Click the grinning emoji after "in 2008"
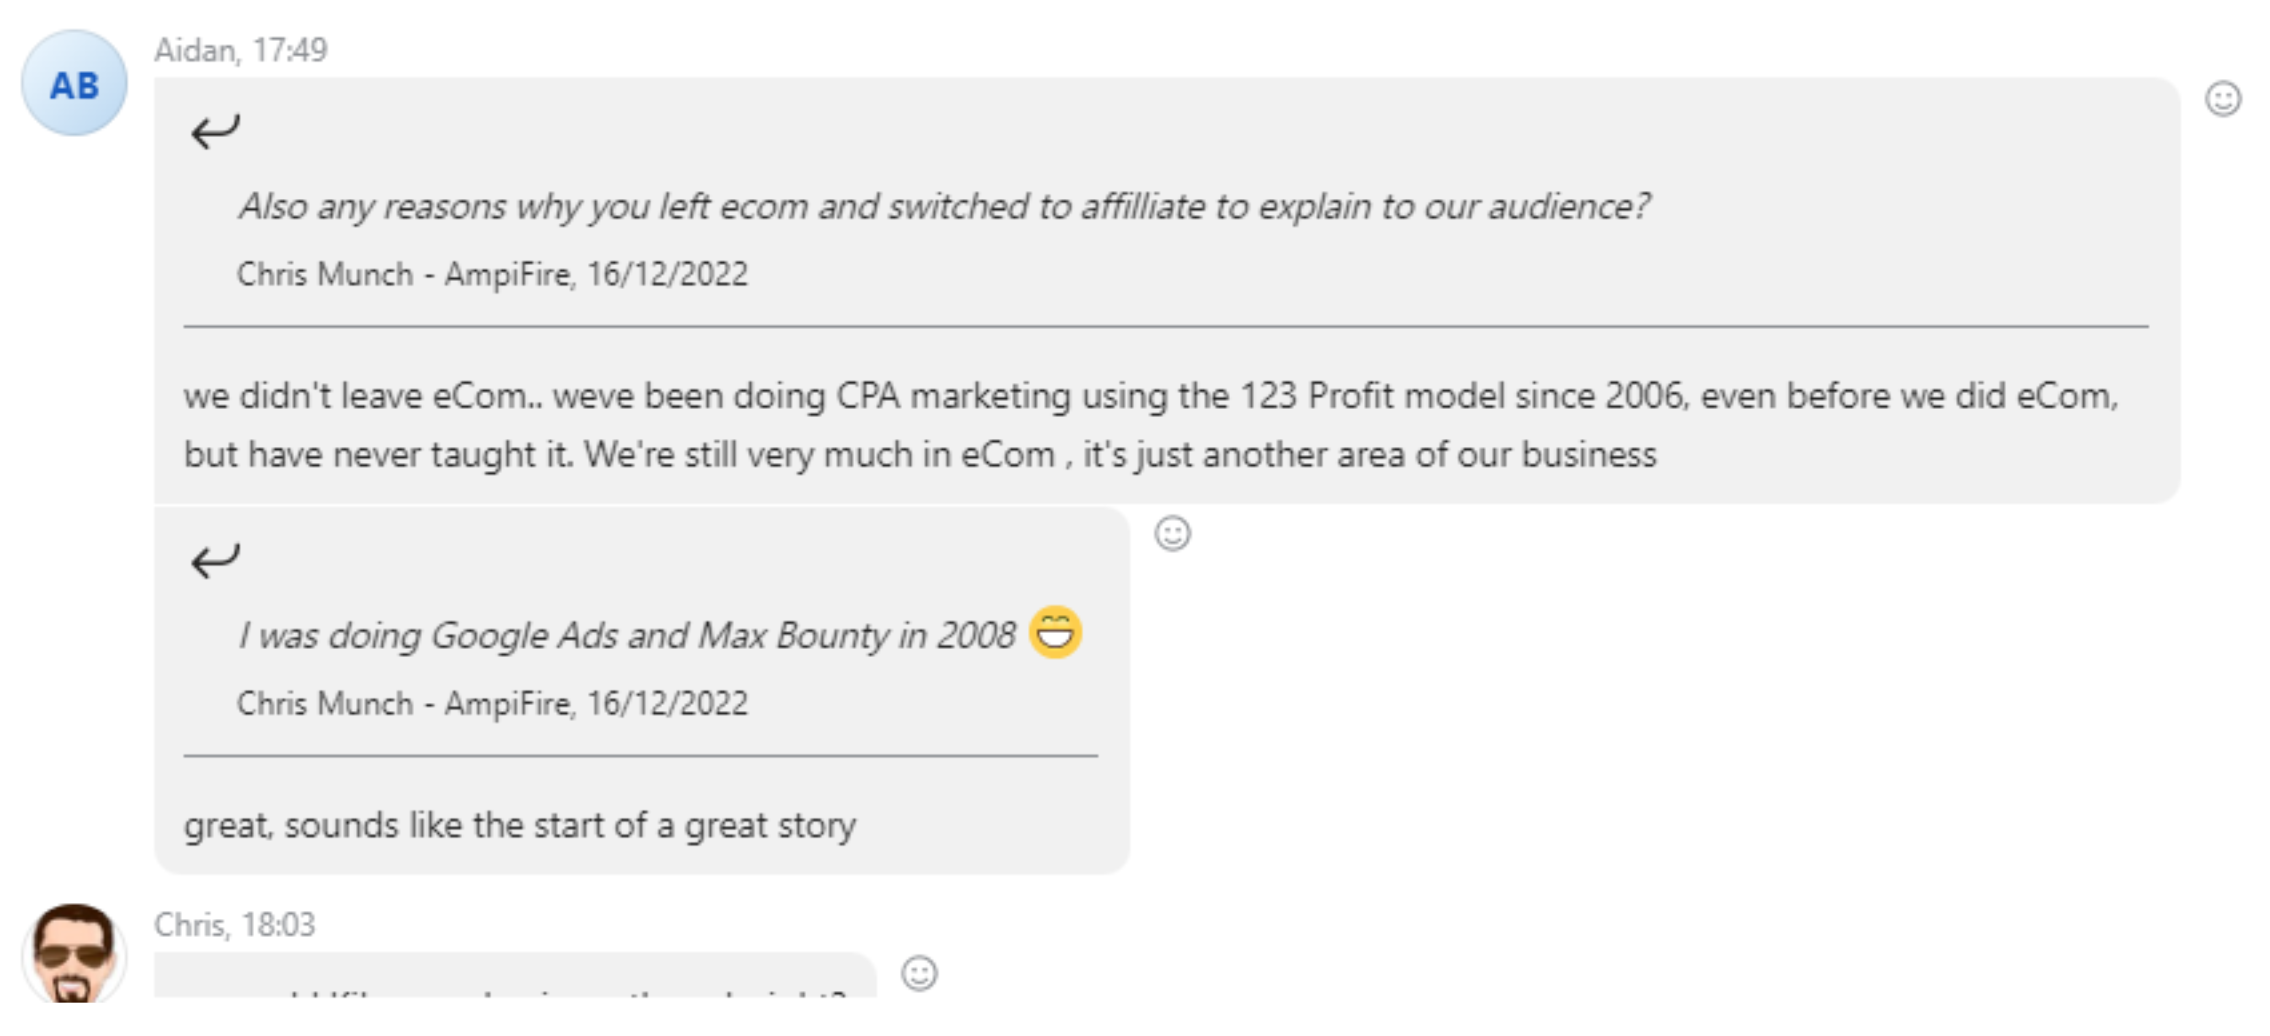The height and width of the screenshot is (1036, 2270). 1055,633
